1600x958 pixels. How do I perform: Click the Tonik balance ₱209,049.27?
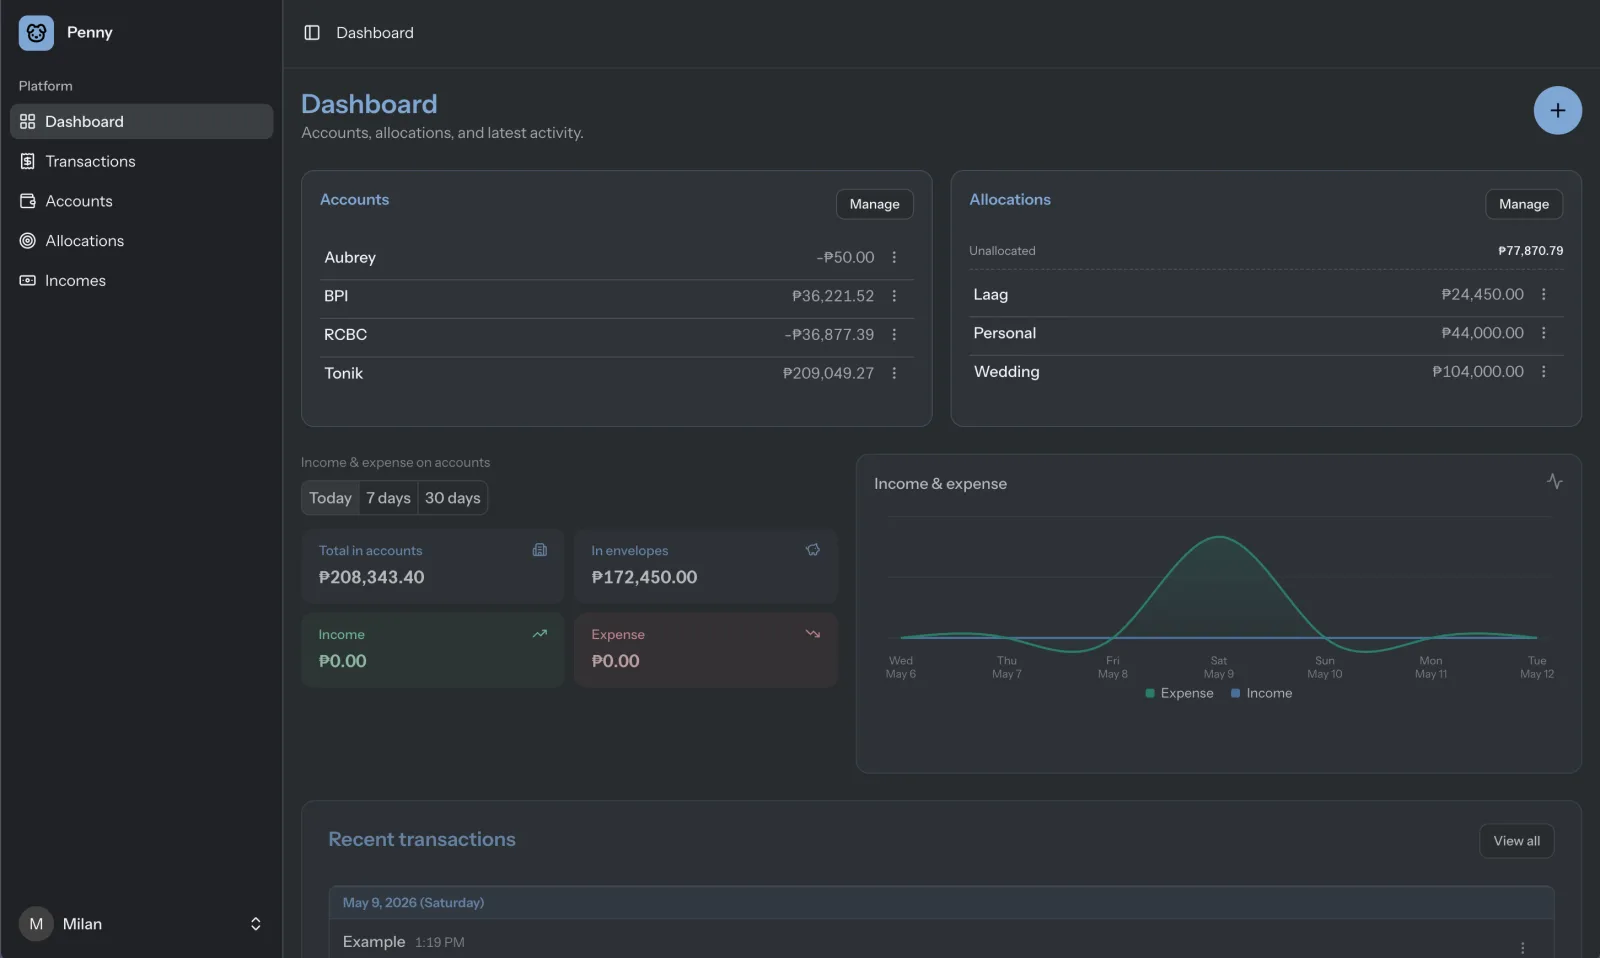tap(828, 373)
